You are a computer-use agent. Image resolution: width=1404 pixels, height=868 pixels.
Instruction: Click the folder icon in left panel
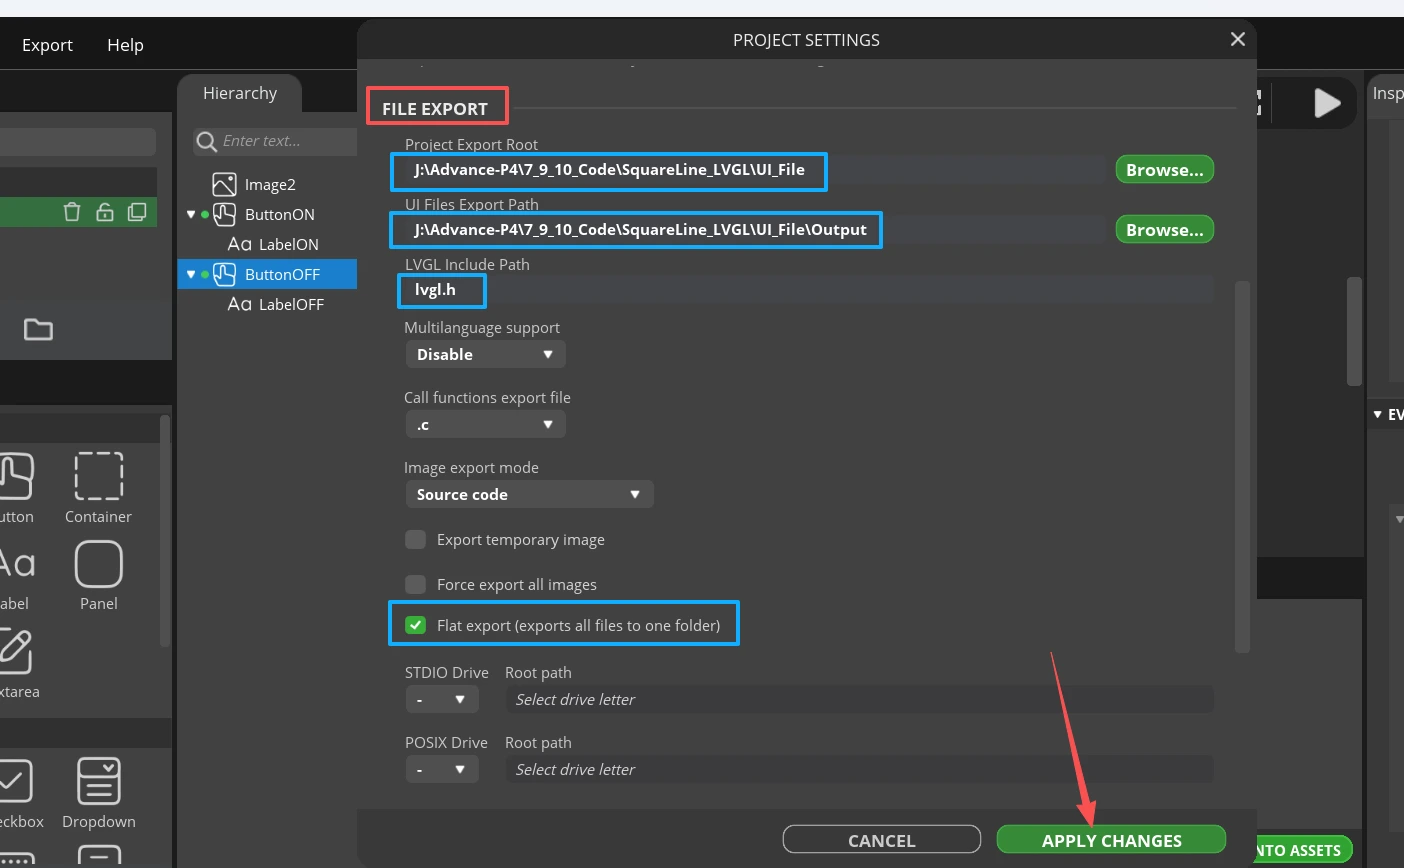click(38, 329)
